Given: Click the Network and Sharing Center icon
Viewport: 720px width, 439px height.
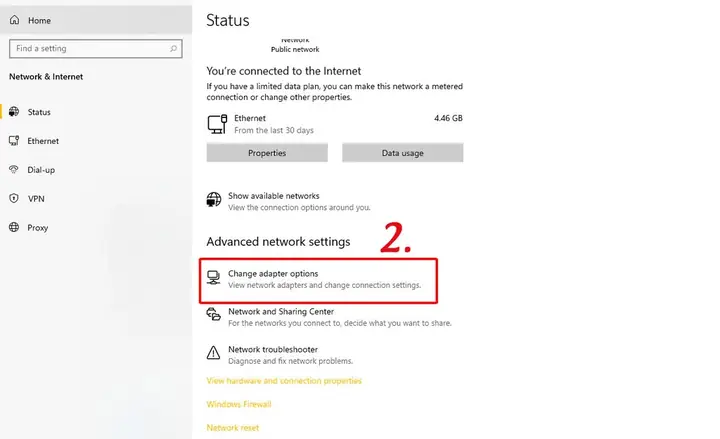Looking at the screenshot, I should 214,314.
